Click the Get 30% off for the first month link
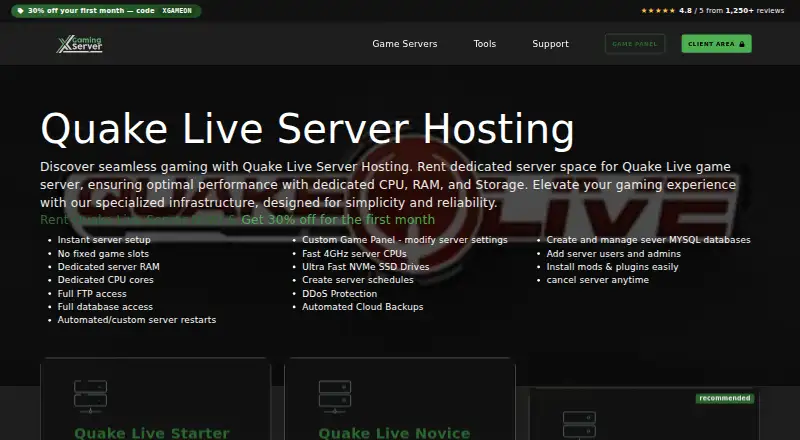The height and width of the screenshot is (440, 800). pyautogui.click(x=338, y=219)
